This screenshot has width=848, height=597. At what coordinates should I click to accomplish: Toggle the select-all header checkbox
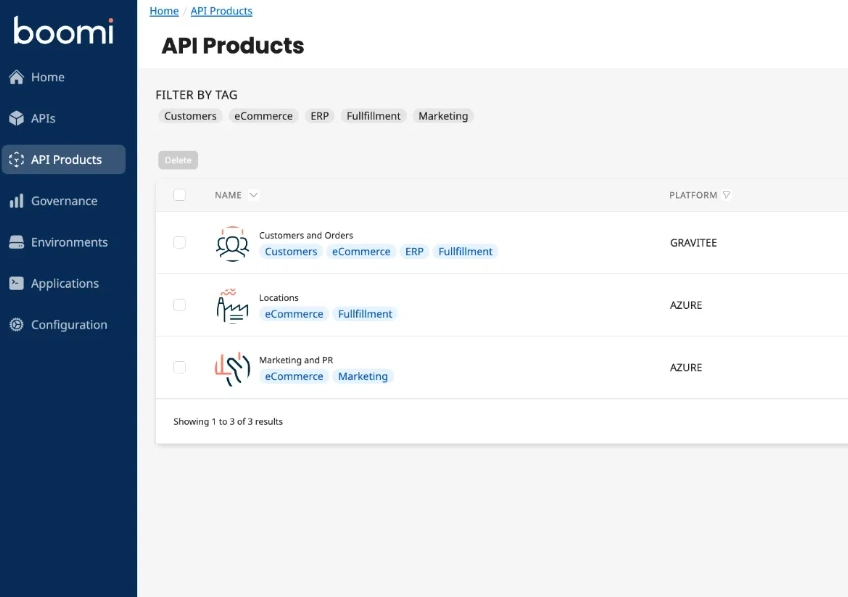coord(180,195)
